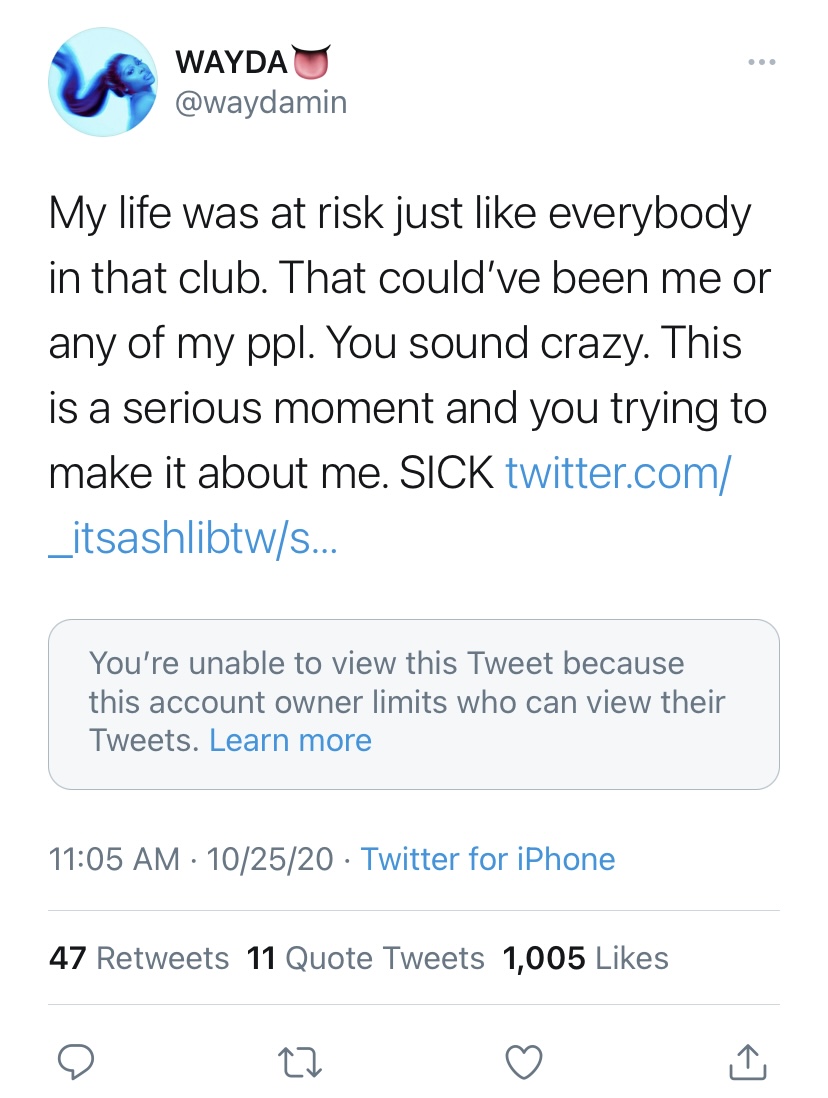This screenshot has height=1098, width=828.
Task: View the 11 Quote Tweets list
Action: pos(365,958)
